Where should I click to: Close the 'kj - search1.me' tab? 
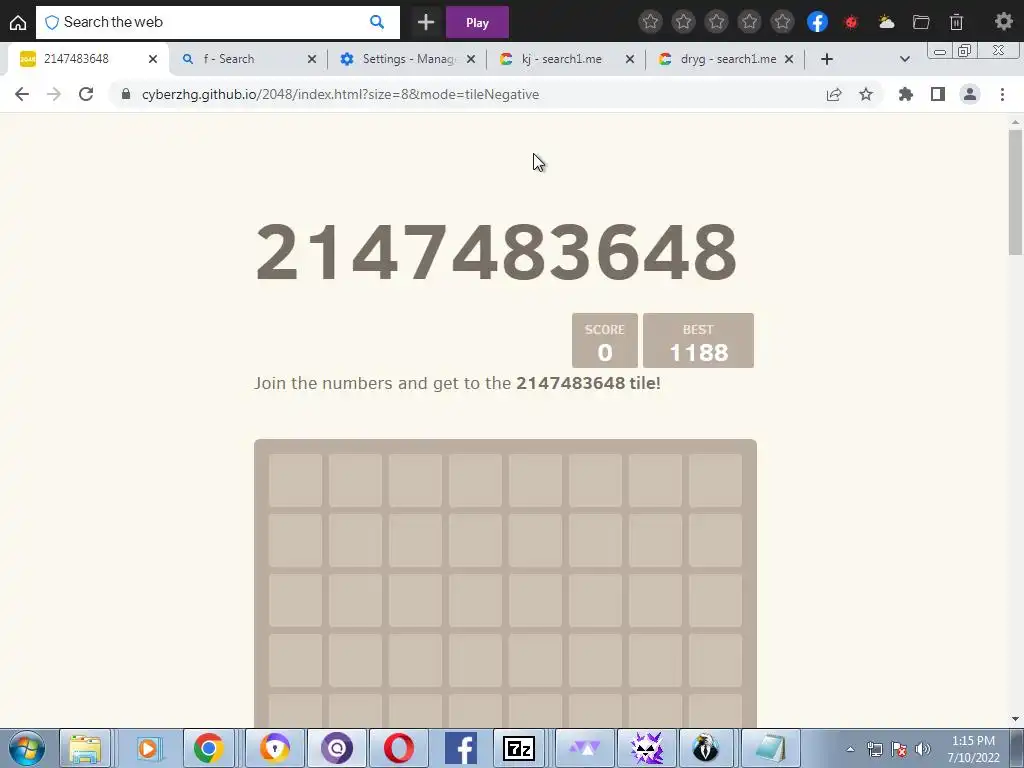630,59
